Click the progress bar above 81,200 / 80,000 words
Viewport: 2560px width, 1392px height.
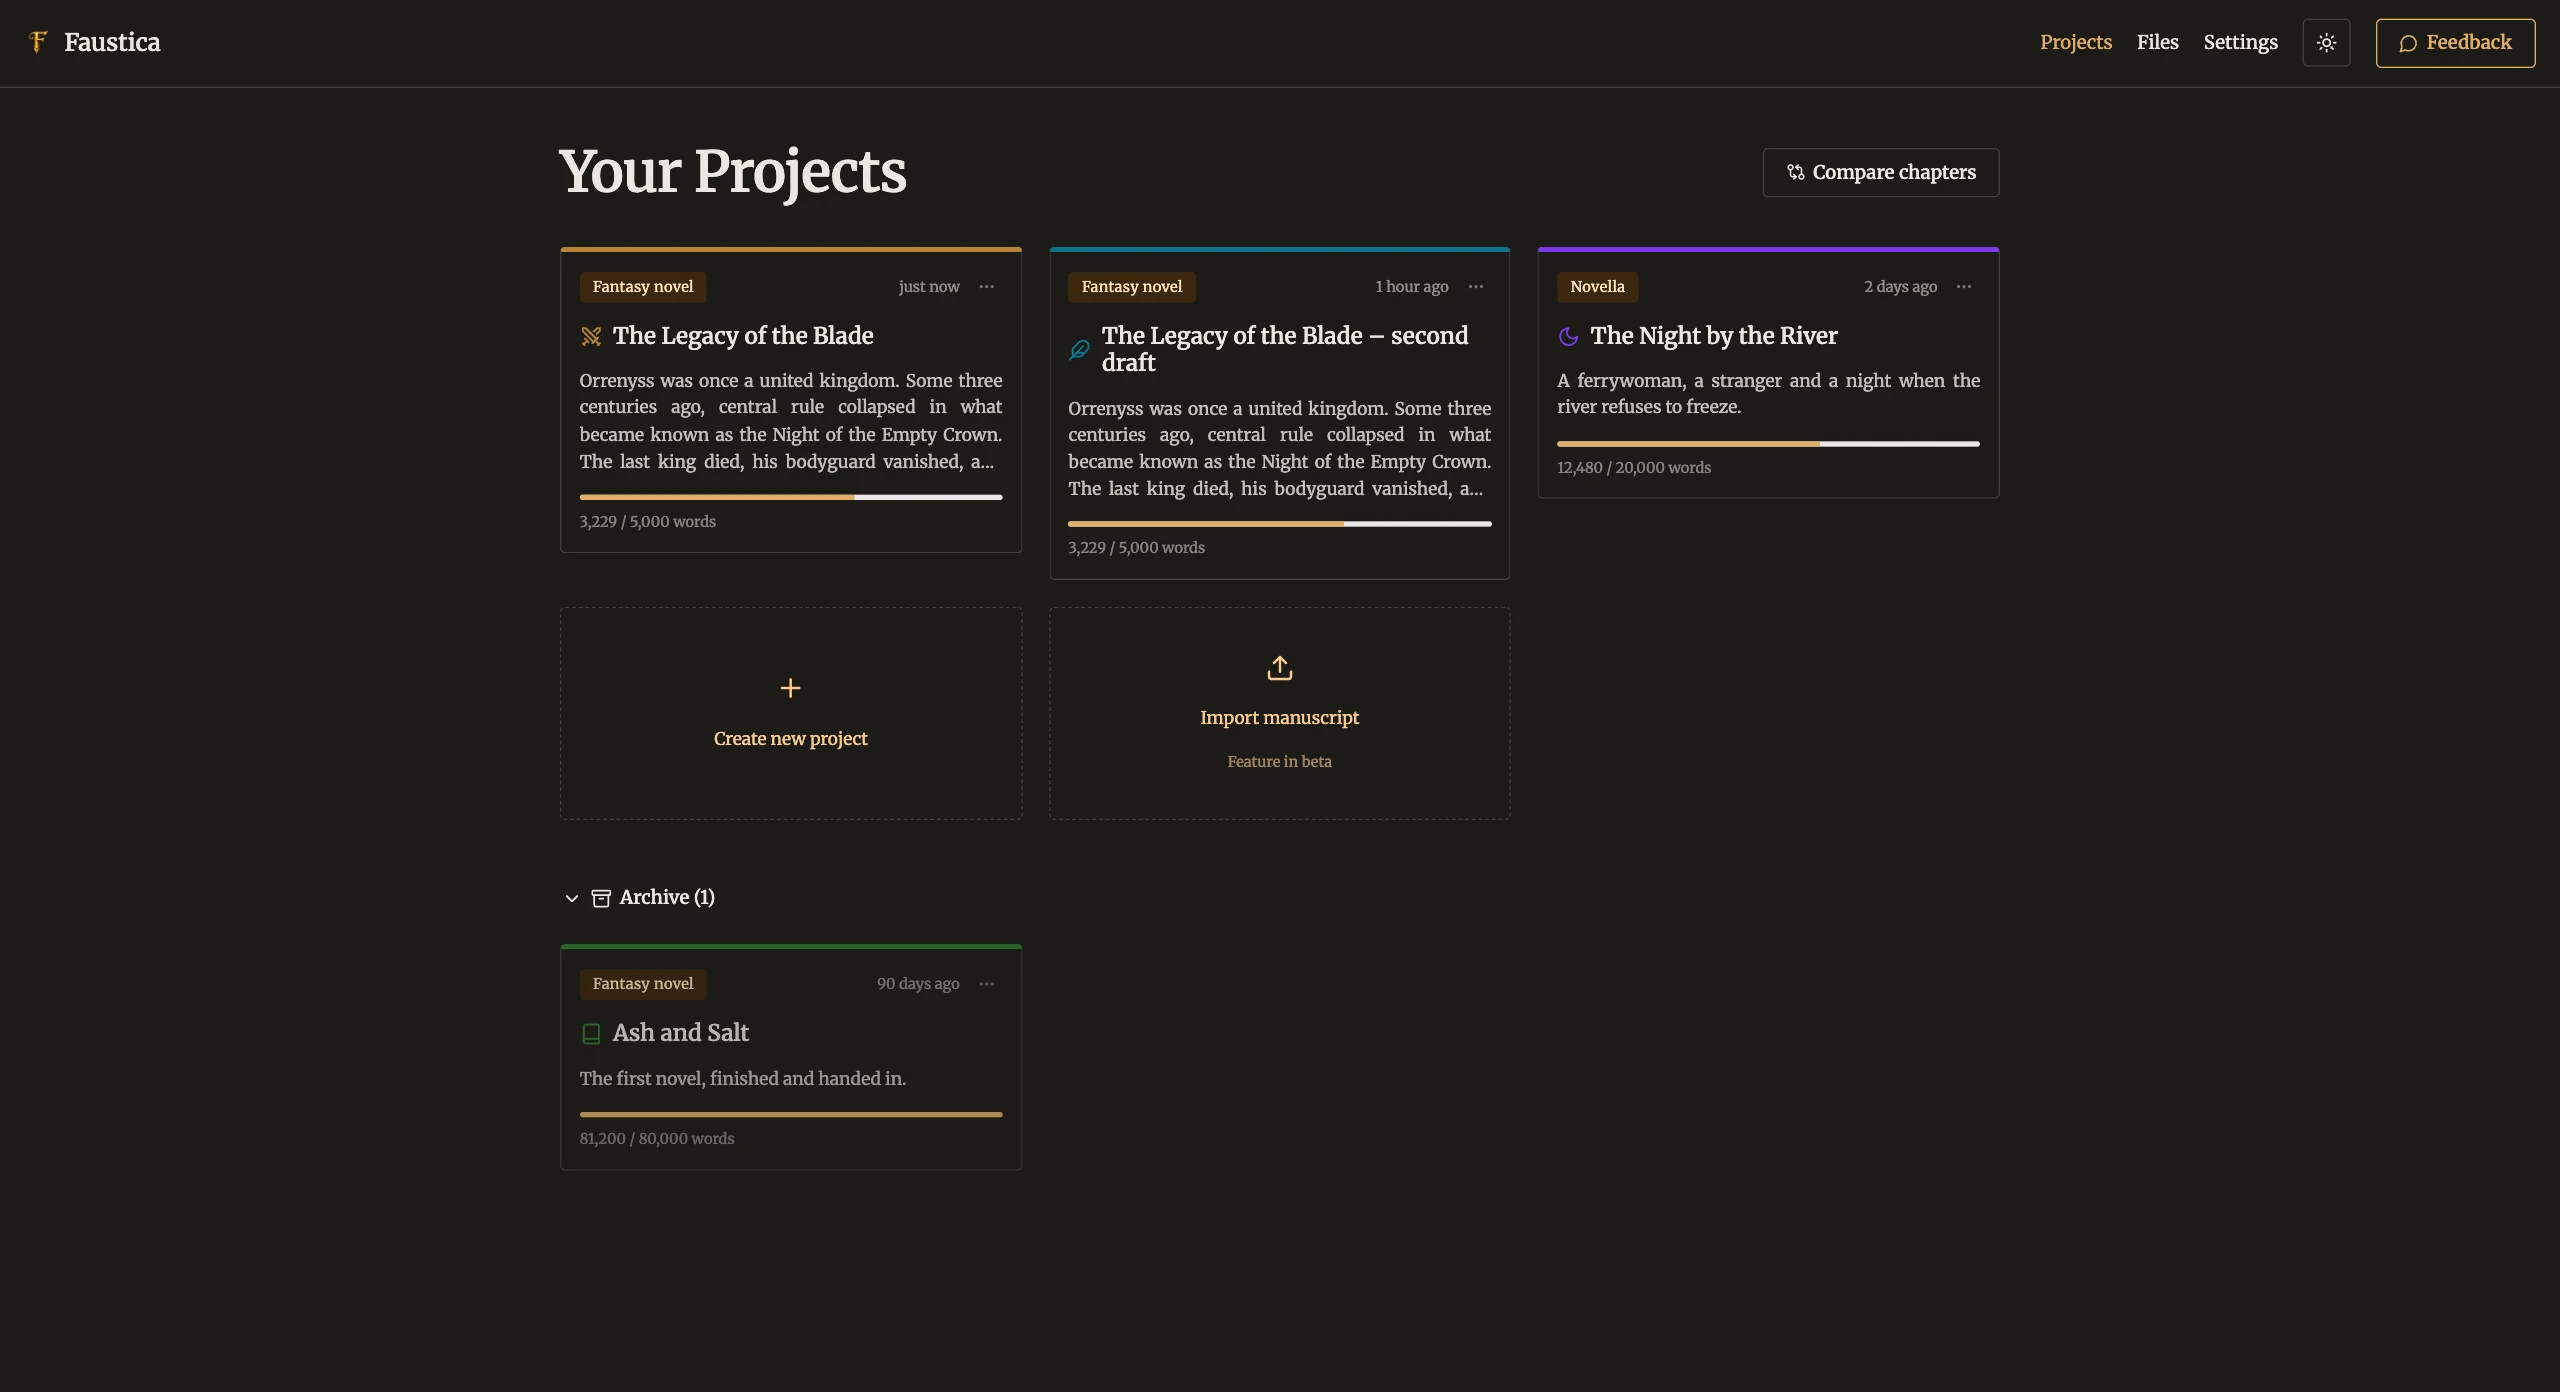790,1114
